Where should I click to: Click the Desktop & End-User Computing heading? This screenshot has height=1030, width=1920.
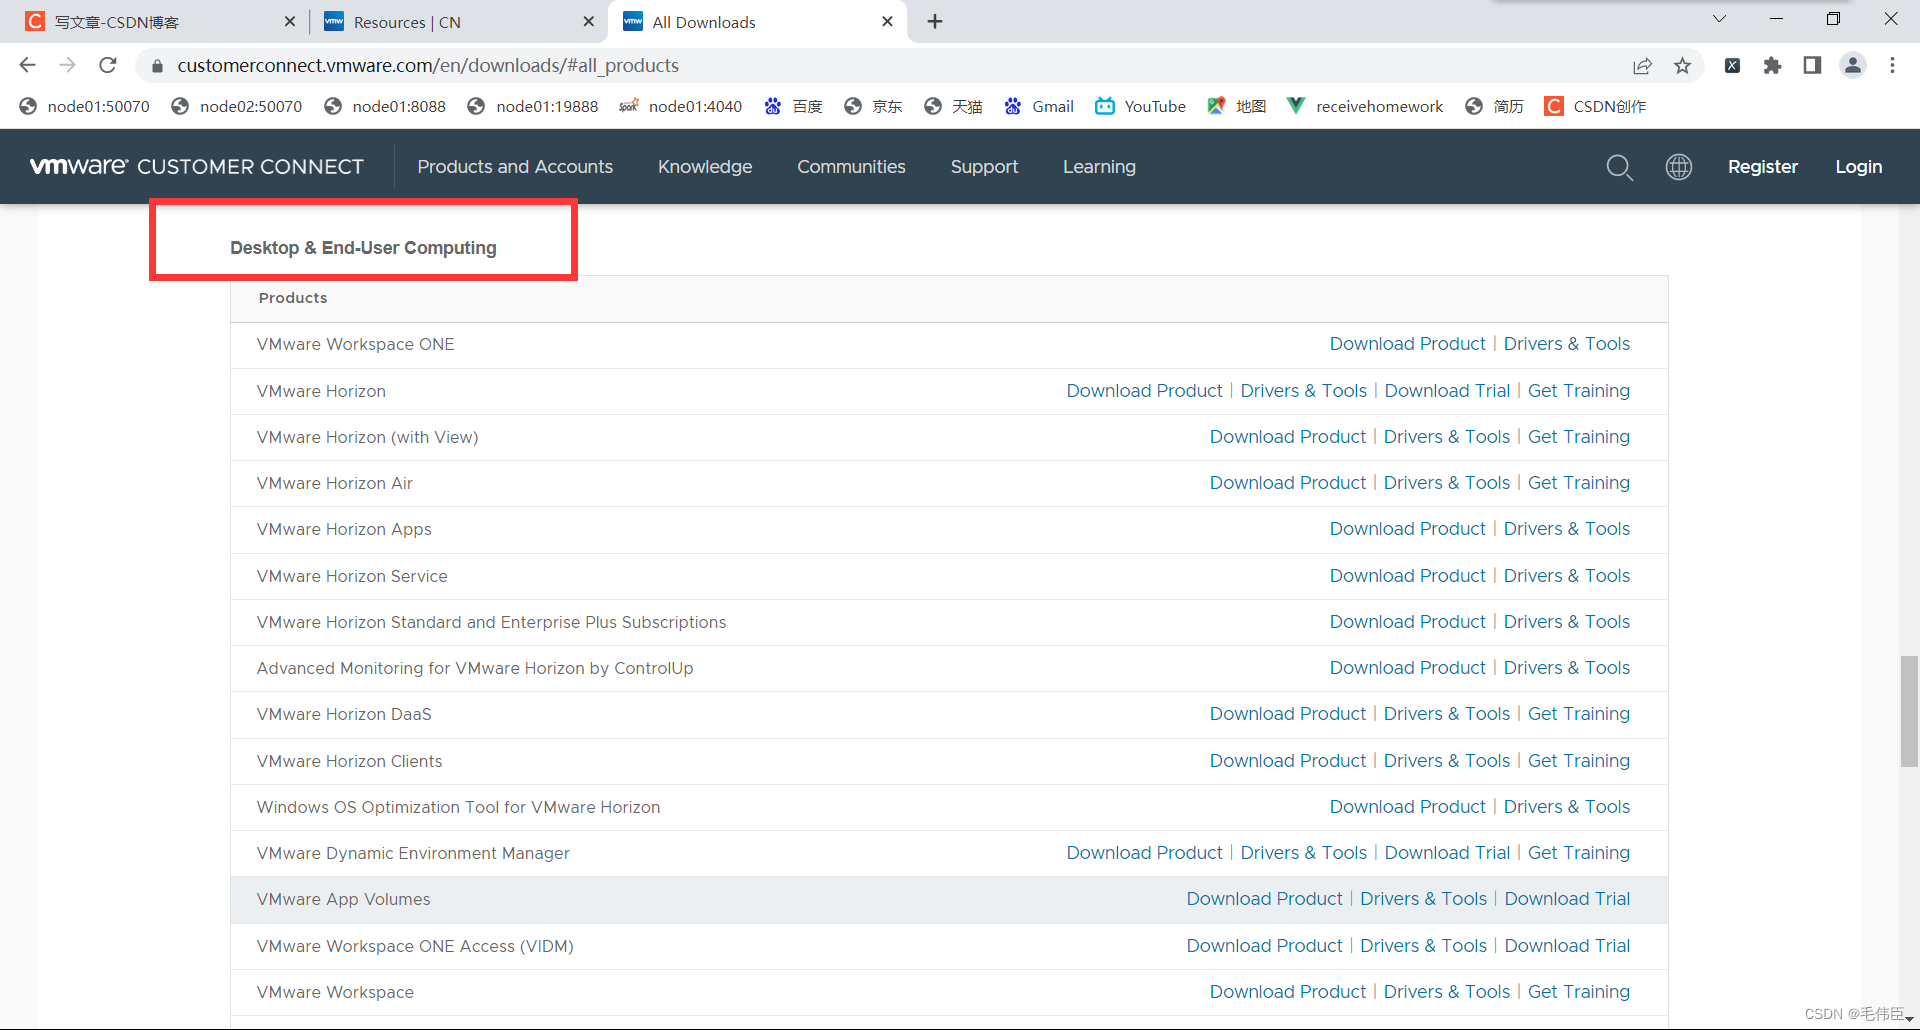363,248
